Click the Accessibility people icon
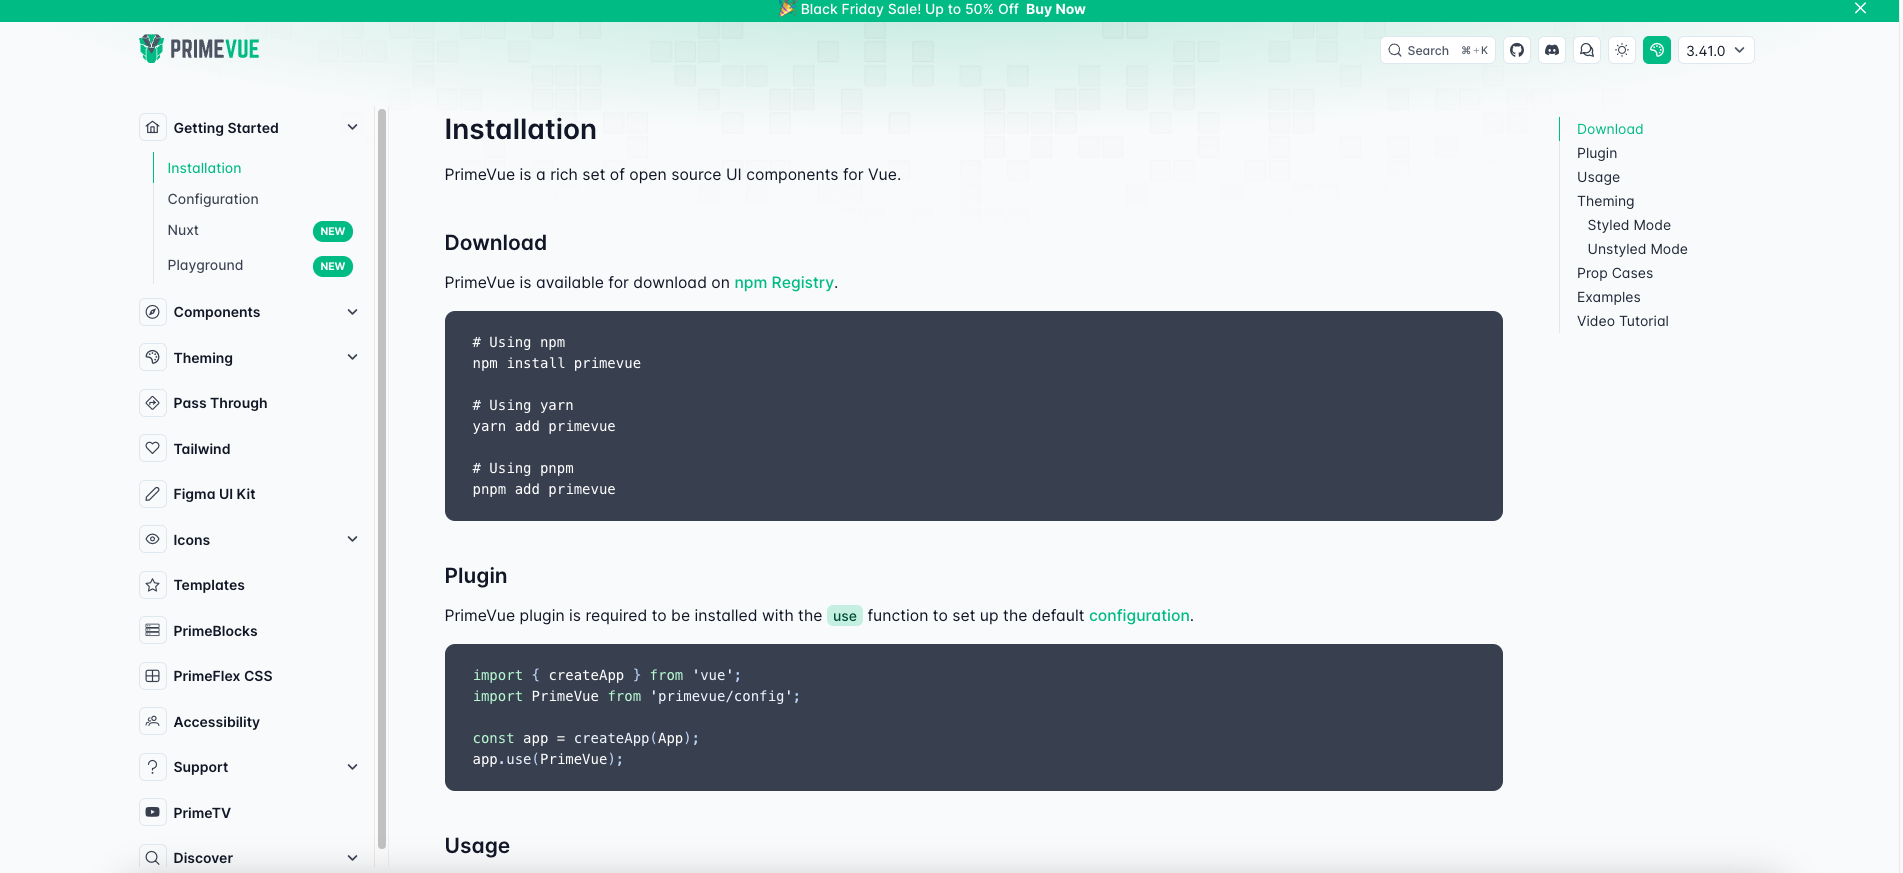Image resolution: width=1903 pixels, height=873 pixels. [x=153, y=721]
